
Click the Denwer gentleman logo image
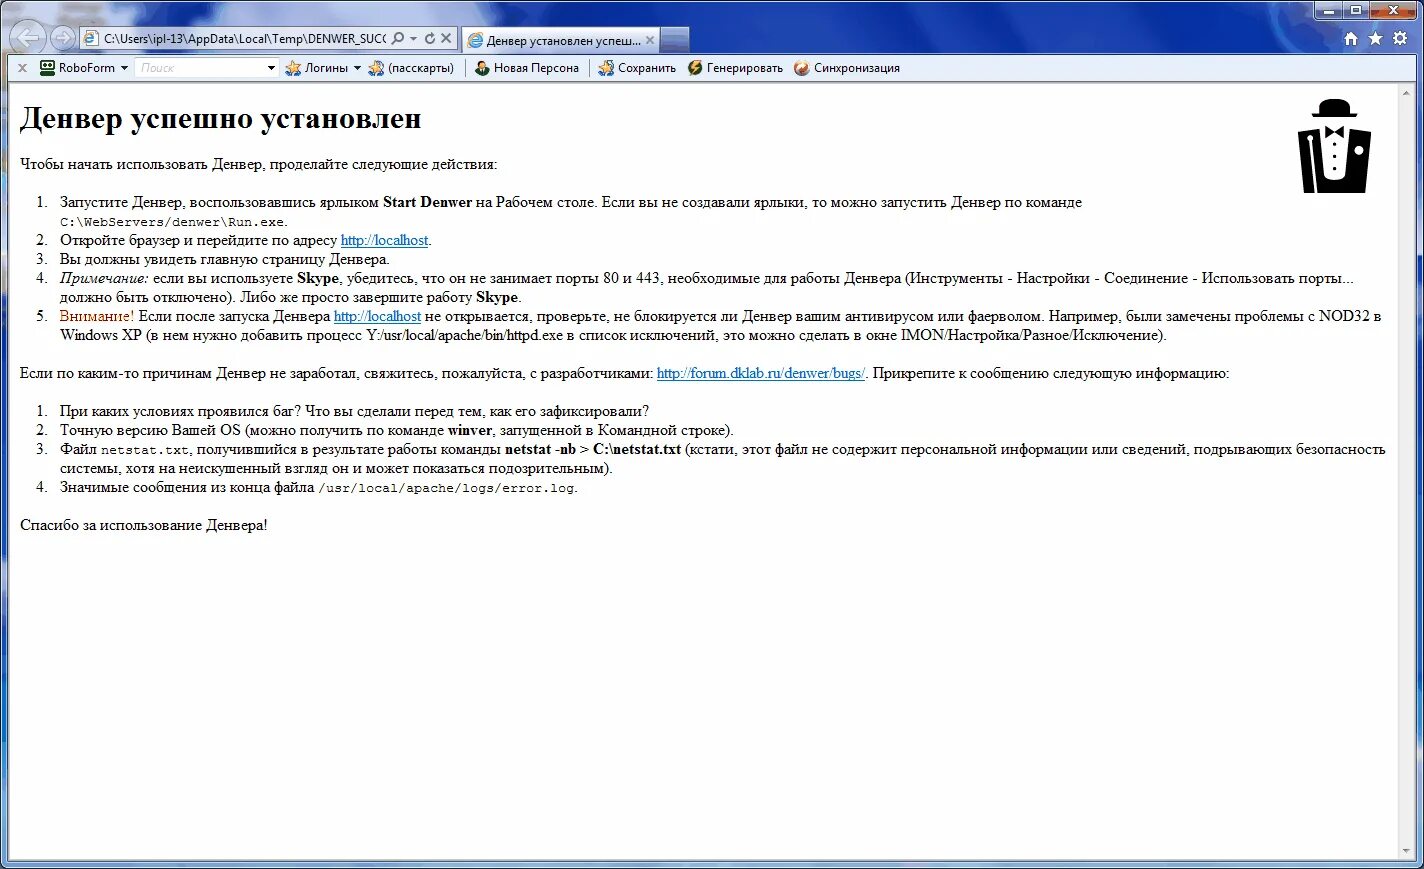pos(1334,146)
